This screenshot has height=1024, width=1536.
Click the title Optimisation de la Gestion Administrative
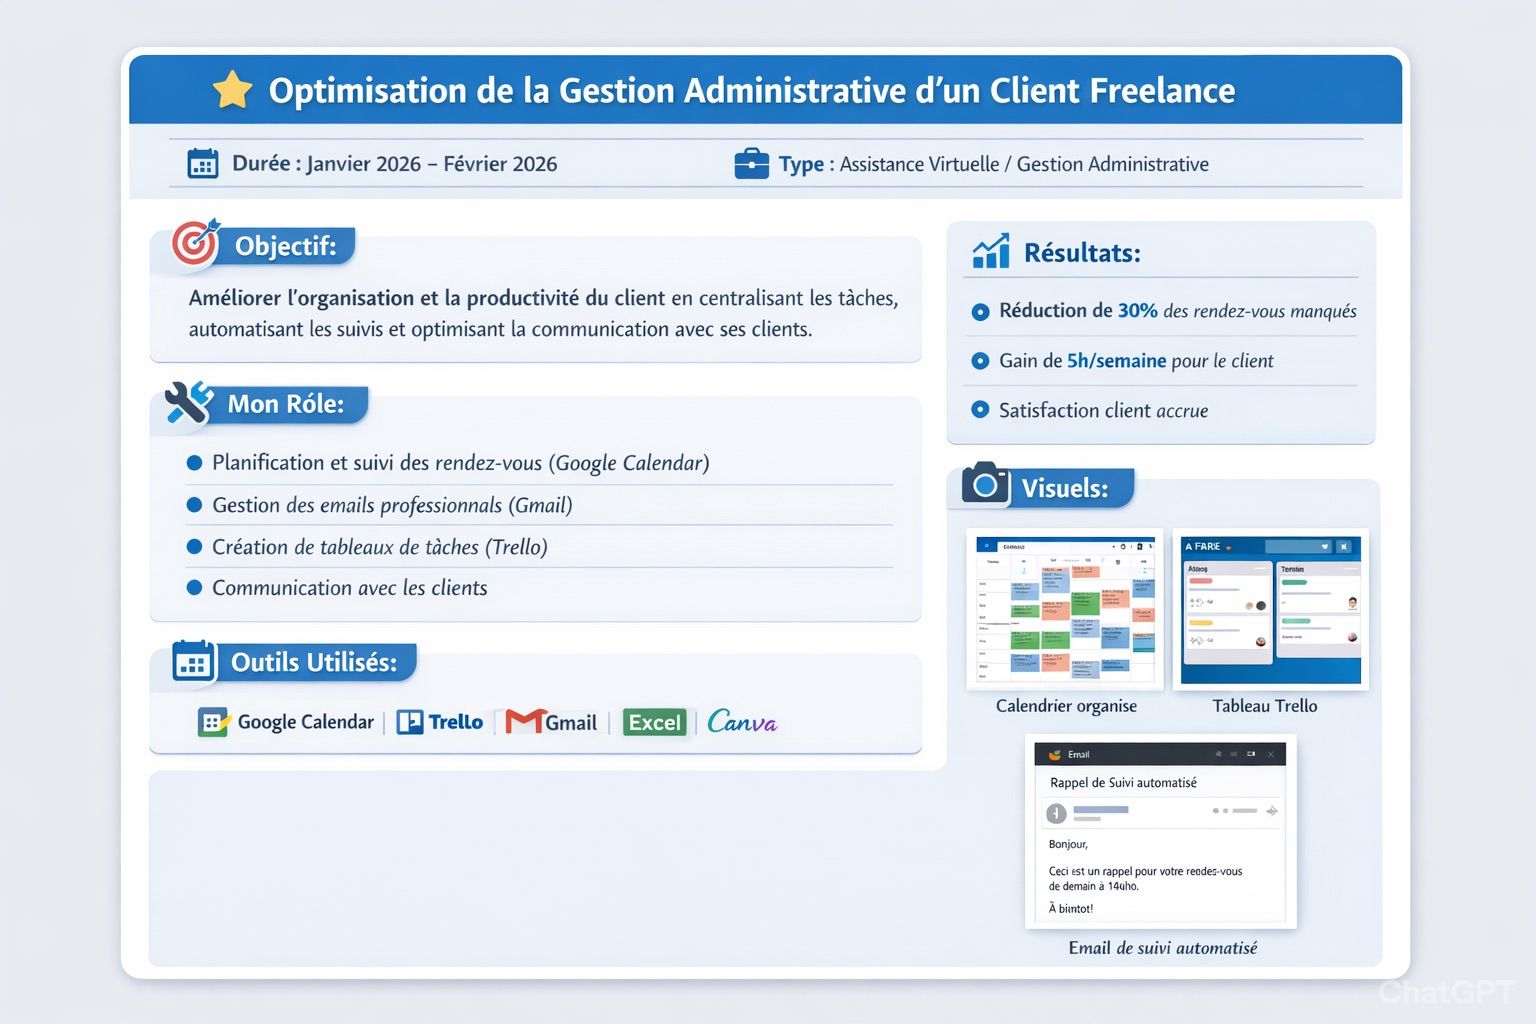tap(752, 91)
